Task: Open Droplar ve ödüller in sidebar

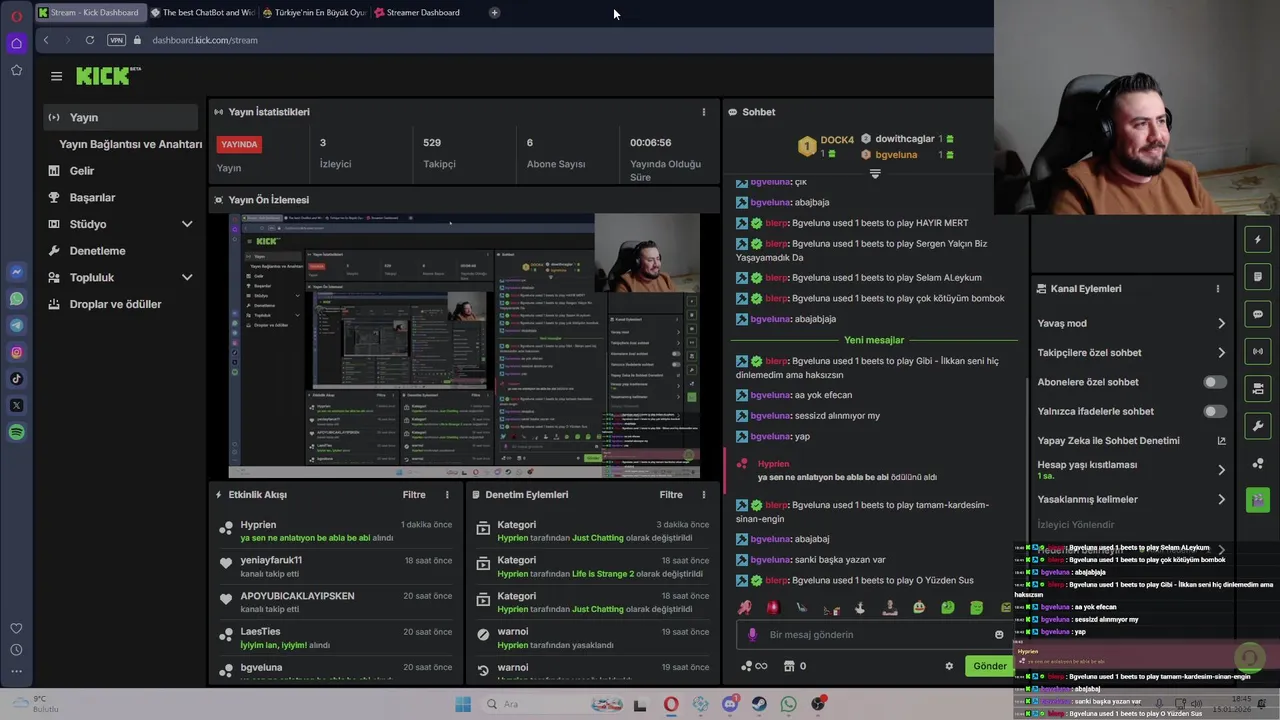Action: 115,304
